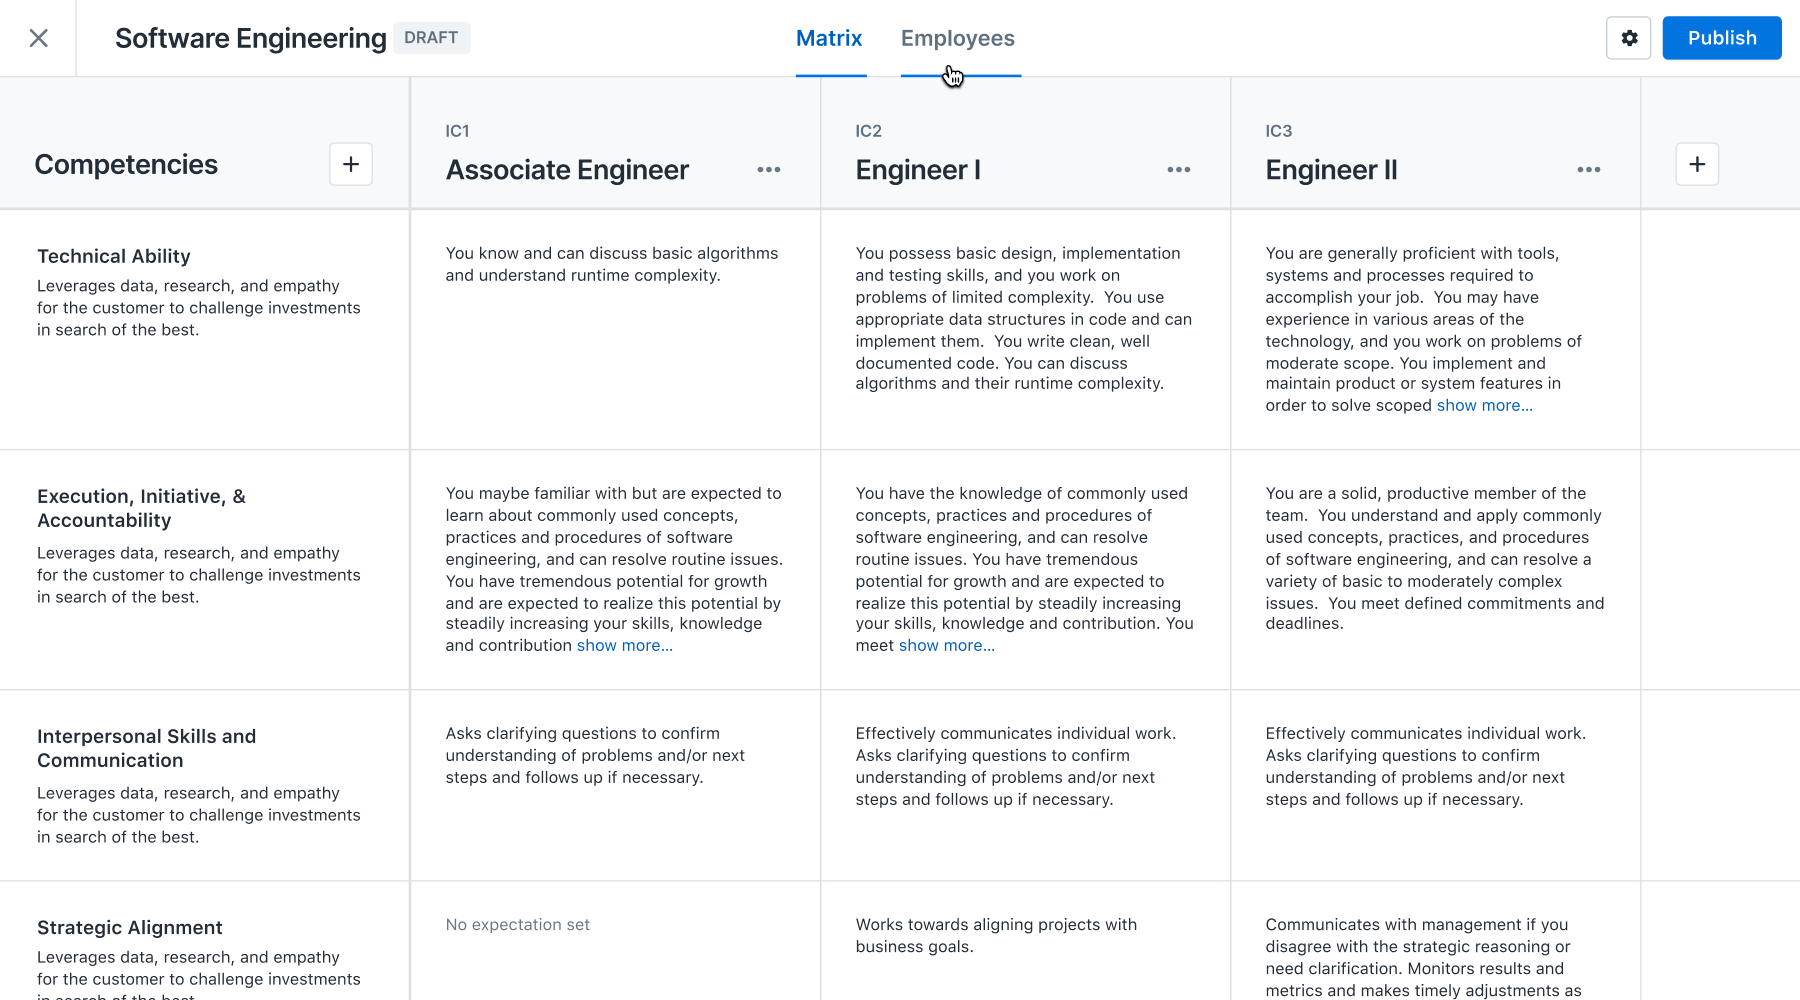Click the Strategic Alignment competency row
The image size is (1800, 1000).
[x=129, y=927]
